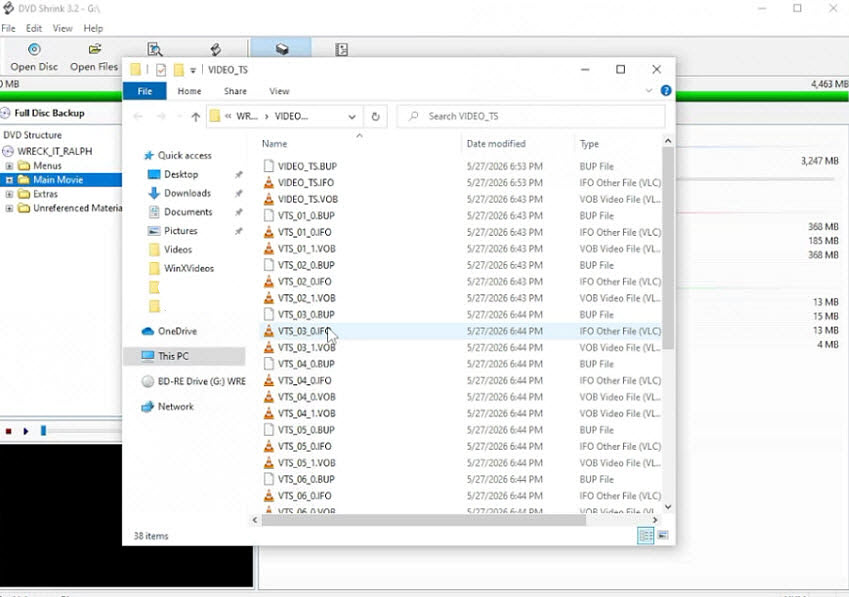Select Network in the navigation pane
This screenshot has width=849, height=597.
(175, 406)
